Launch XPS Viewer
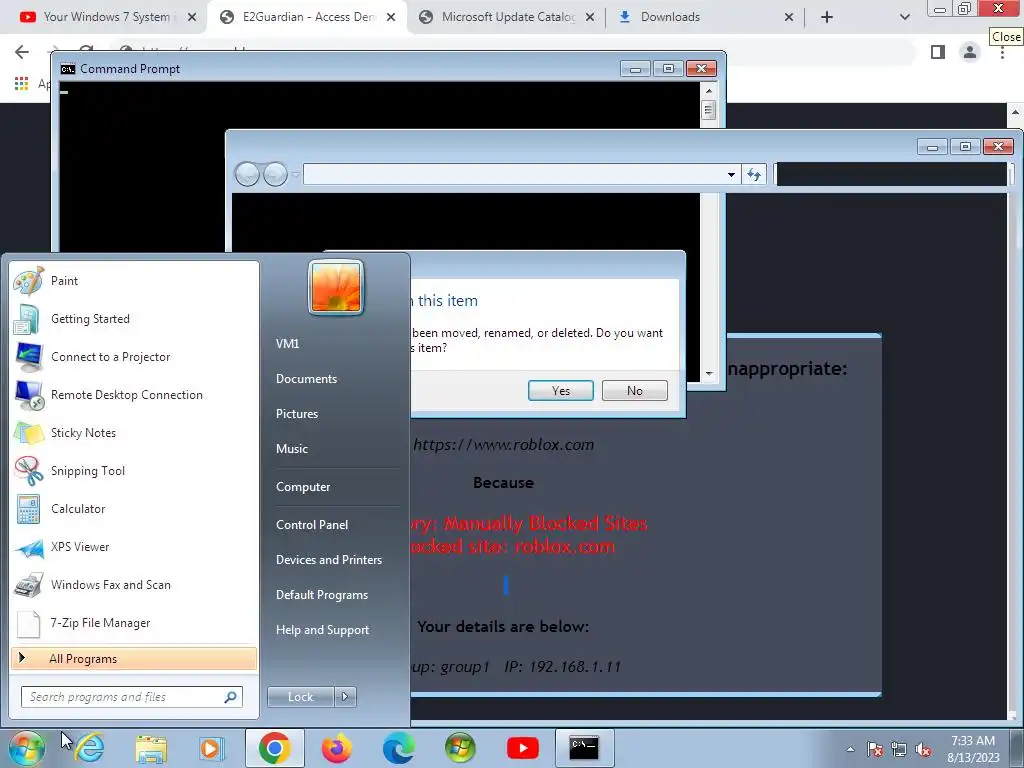The image size is (1024, 768). [x=134, y=547]
